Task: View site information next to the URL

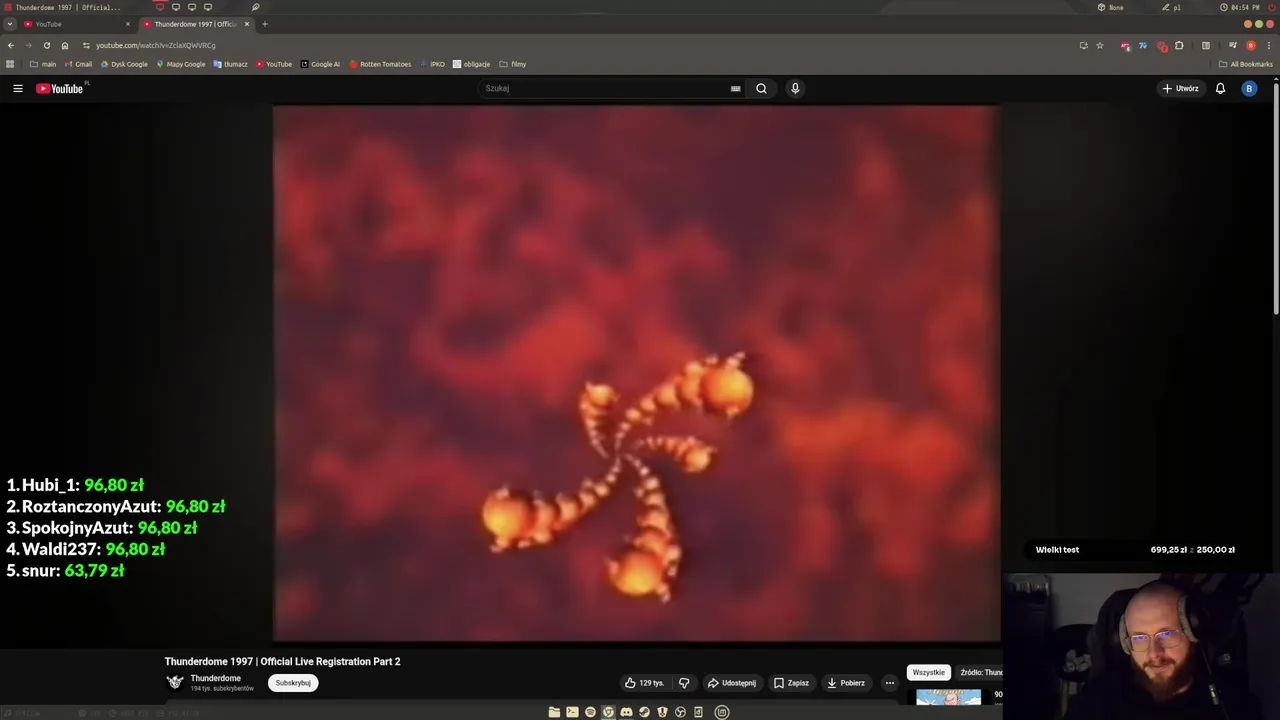Action: pos(86,45)
